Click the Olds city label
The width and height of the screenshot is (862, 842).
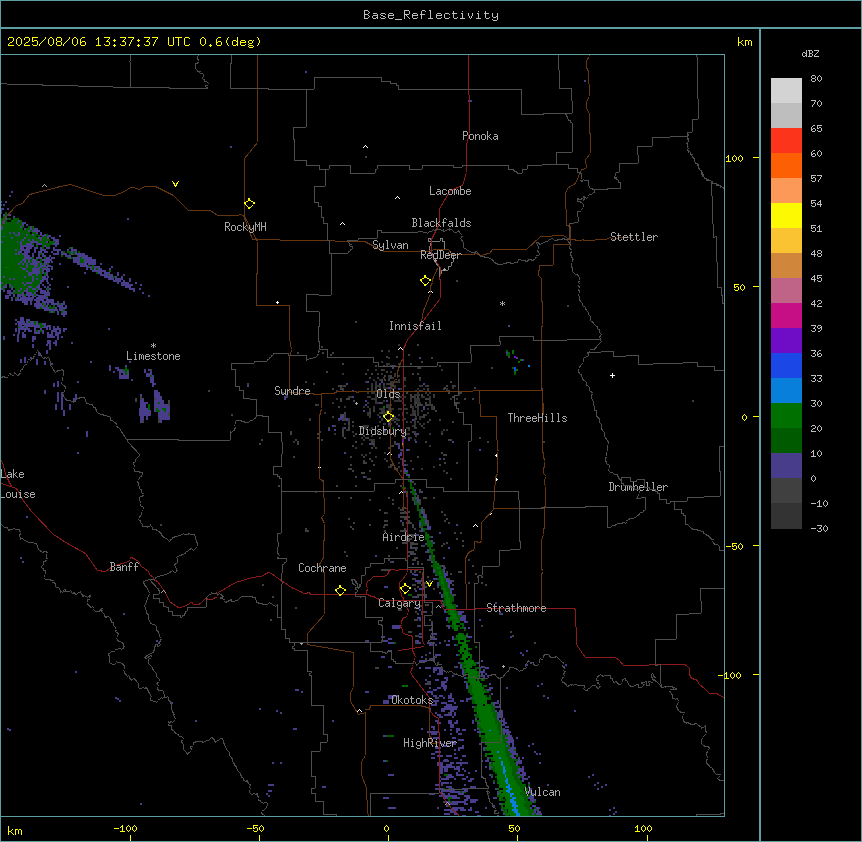[x=388, y=394]
